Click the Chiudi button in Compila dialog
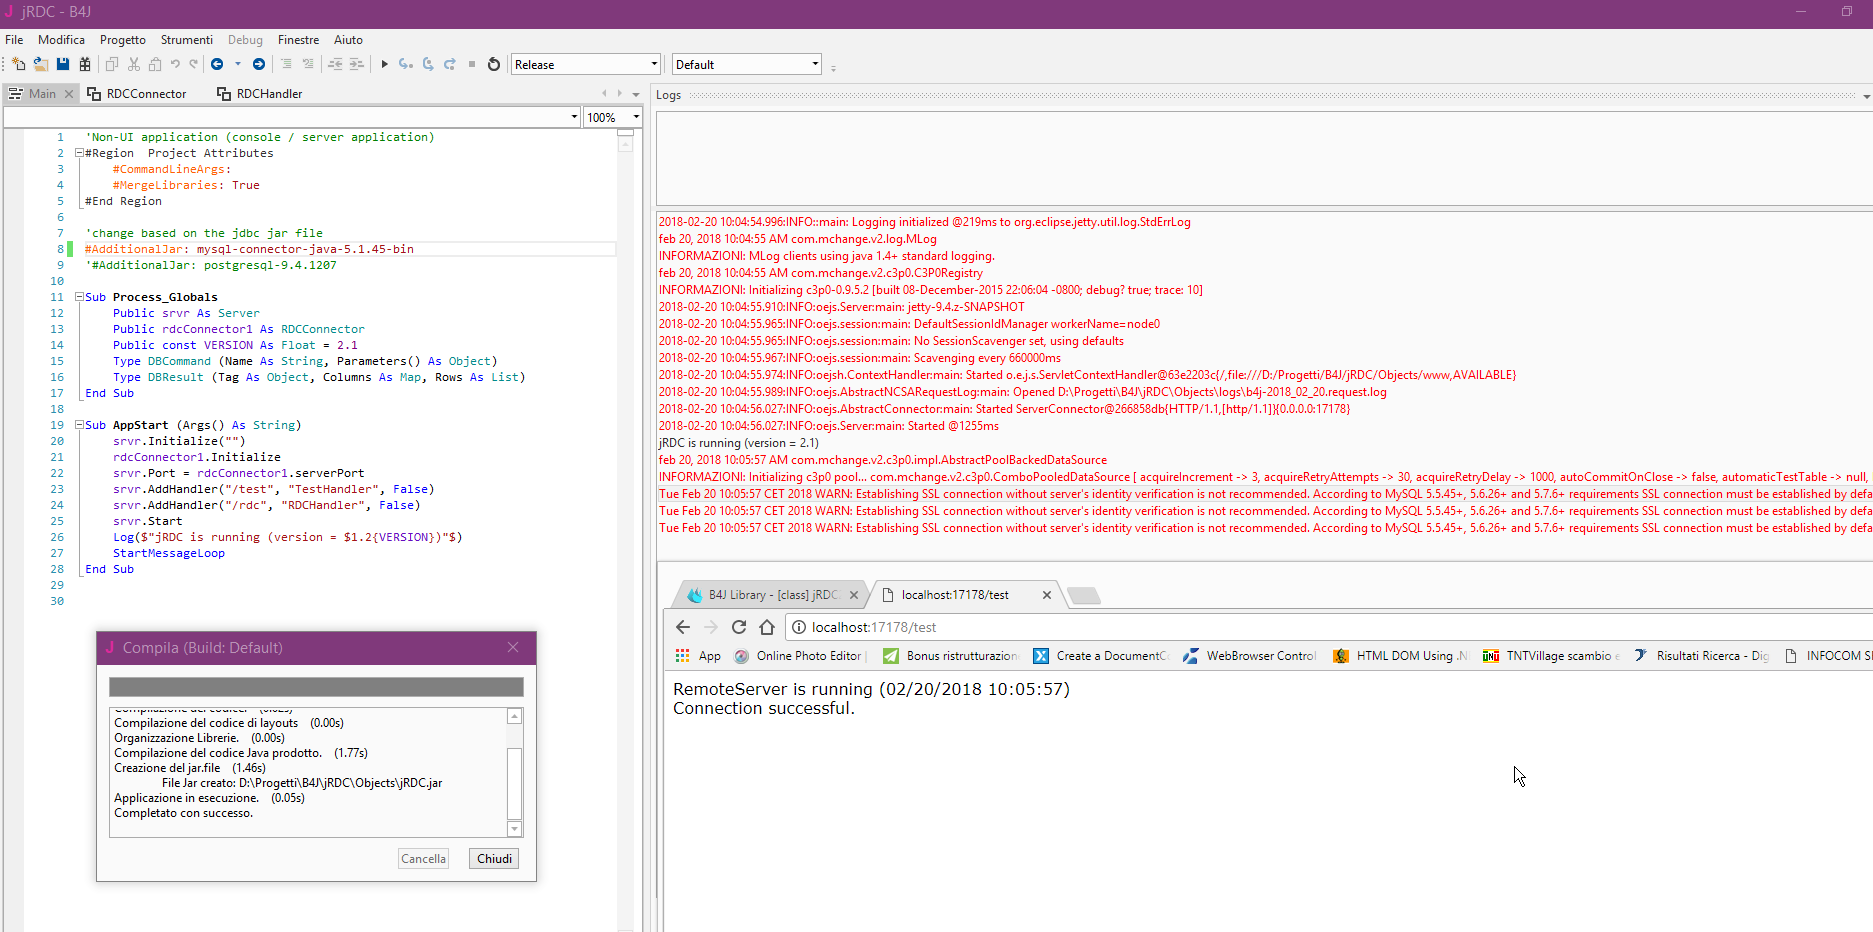 (494, 859)
